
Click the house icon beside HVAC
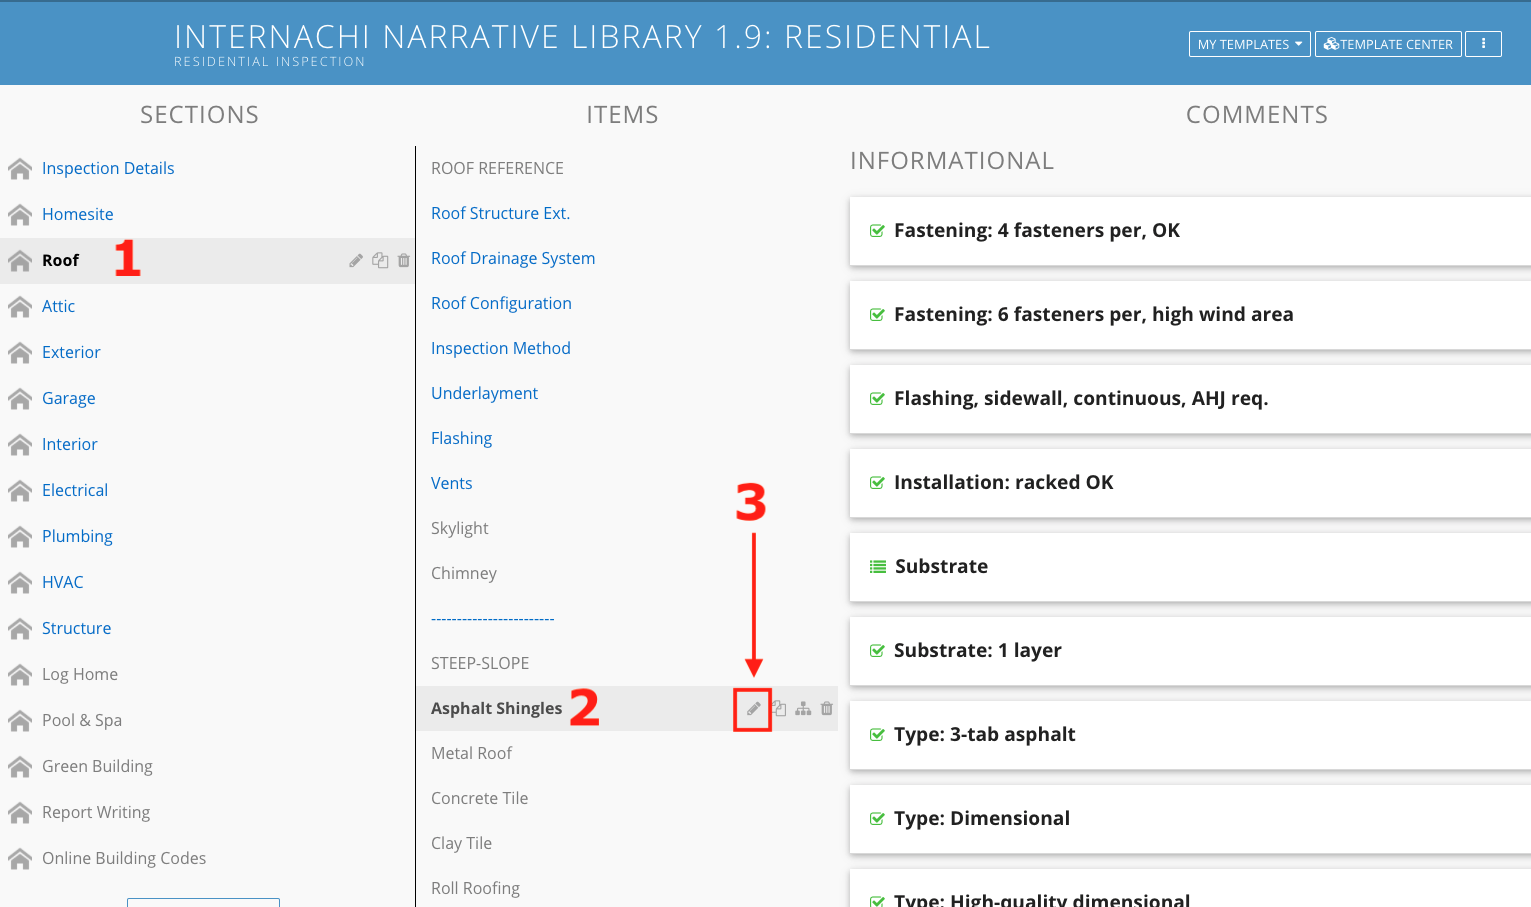coord(20,583)
